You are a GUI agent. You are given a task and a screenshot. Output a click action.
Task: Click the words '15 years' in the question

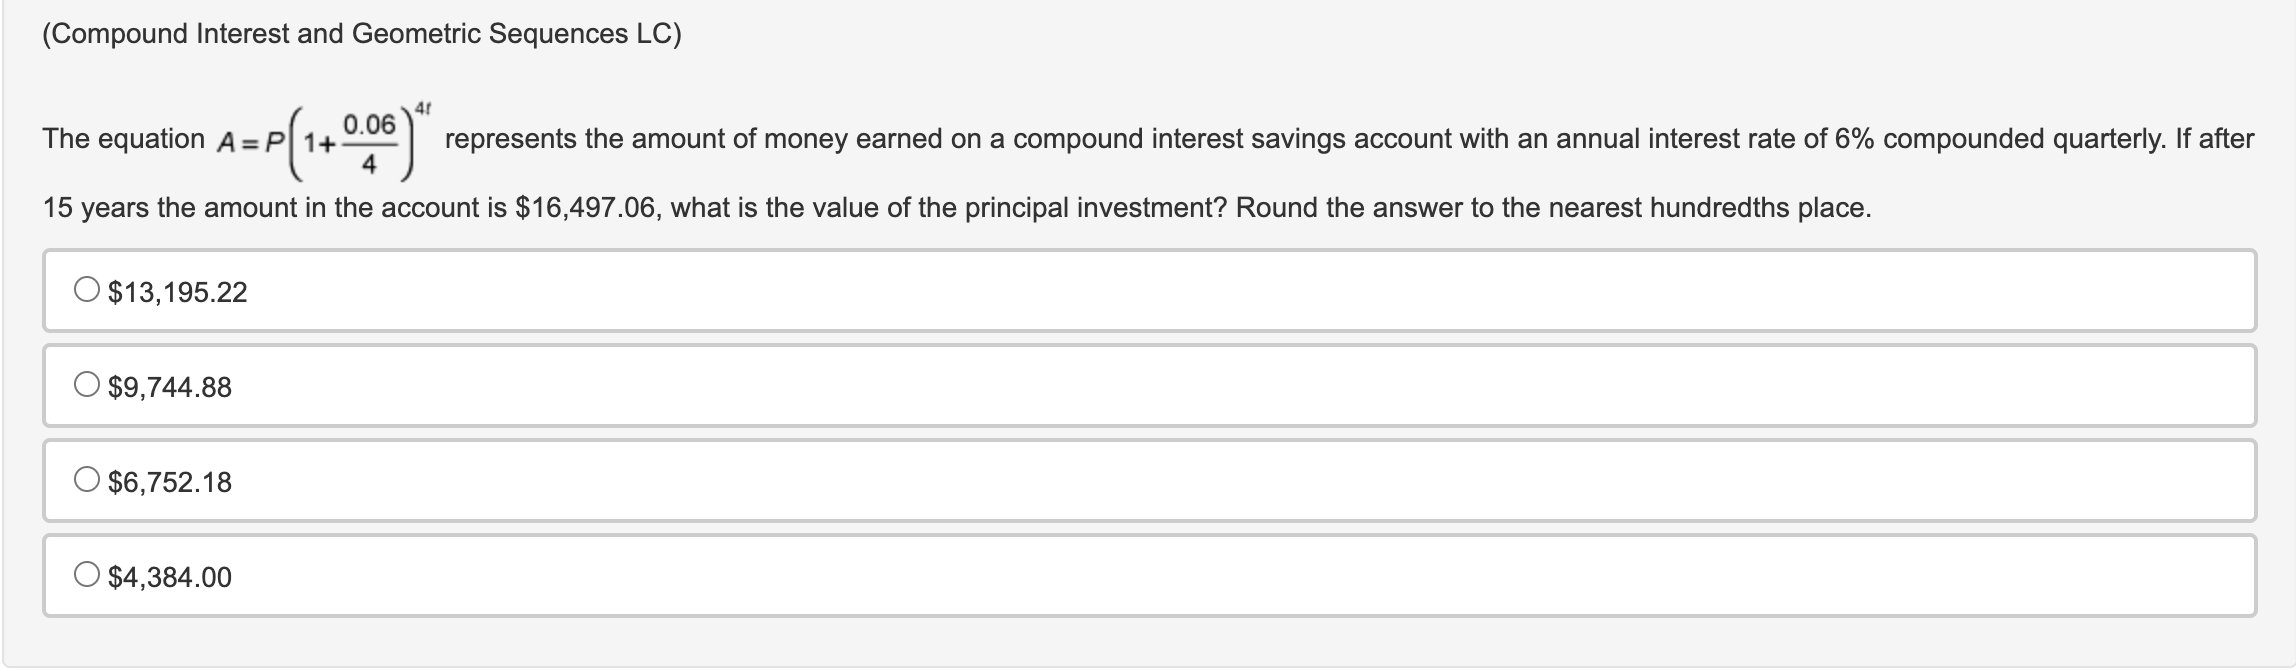[96, 208]
